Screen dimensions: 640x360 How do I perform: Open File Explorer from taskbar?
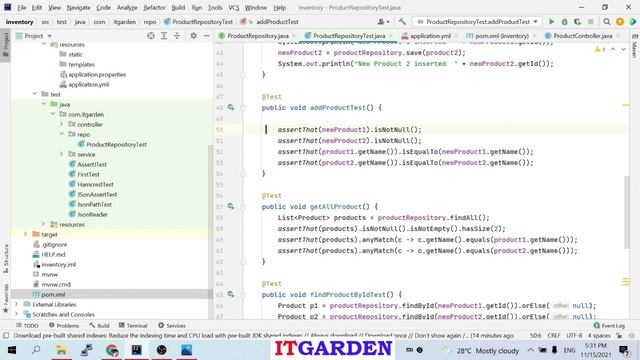click(61, 350)
